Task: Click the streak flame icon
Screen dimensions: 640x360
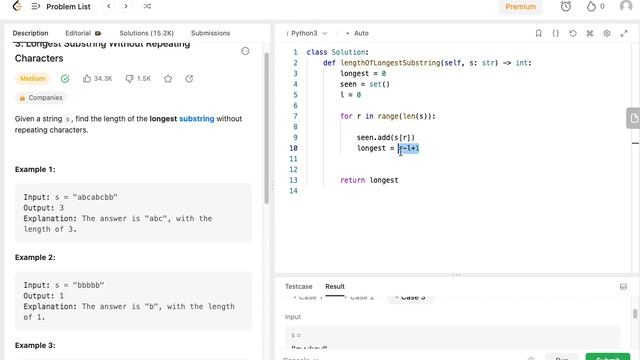Action: pos(591,6)
